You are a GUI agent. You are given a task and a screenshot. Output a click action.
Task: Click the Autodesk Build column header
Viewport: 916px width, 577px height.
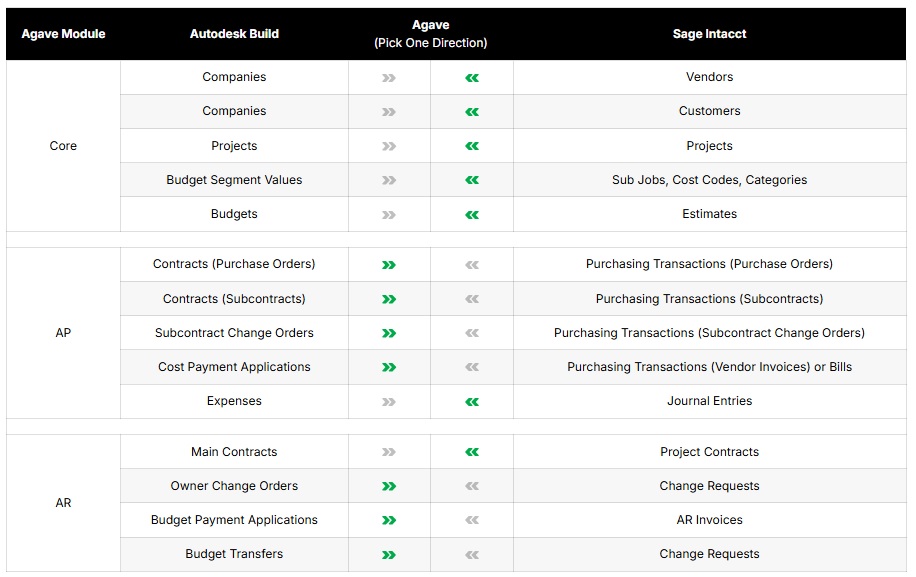[234, 34]
